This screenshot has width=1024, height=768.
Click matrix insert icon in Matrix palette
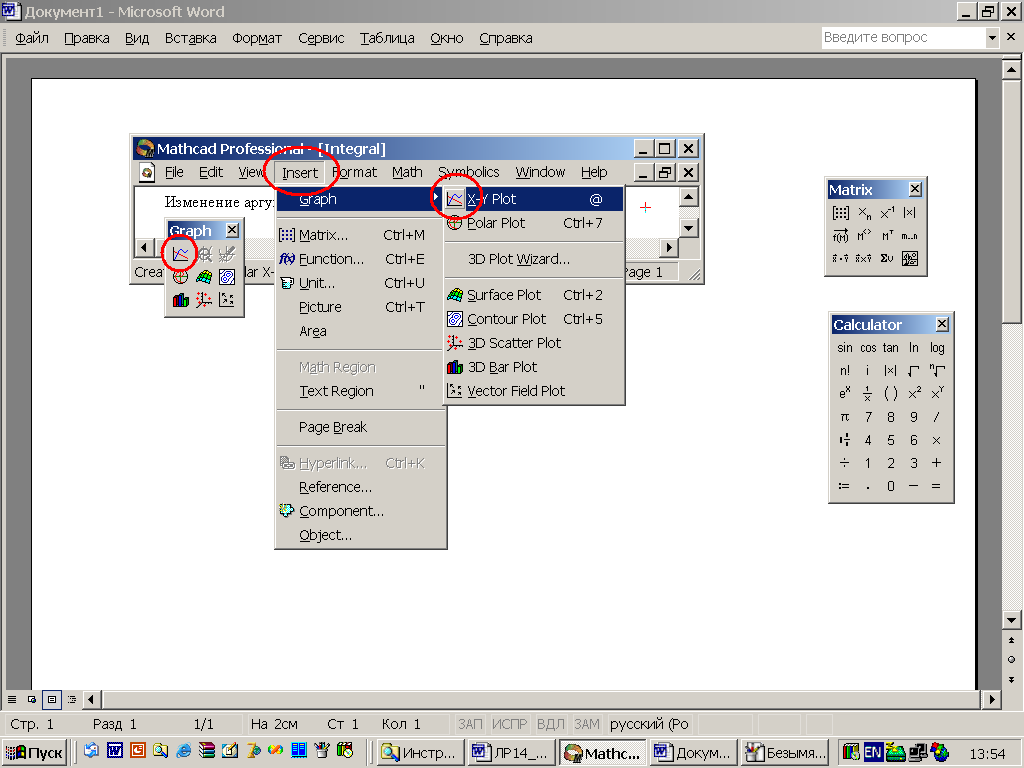(x=841, y=213)
